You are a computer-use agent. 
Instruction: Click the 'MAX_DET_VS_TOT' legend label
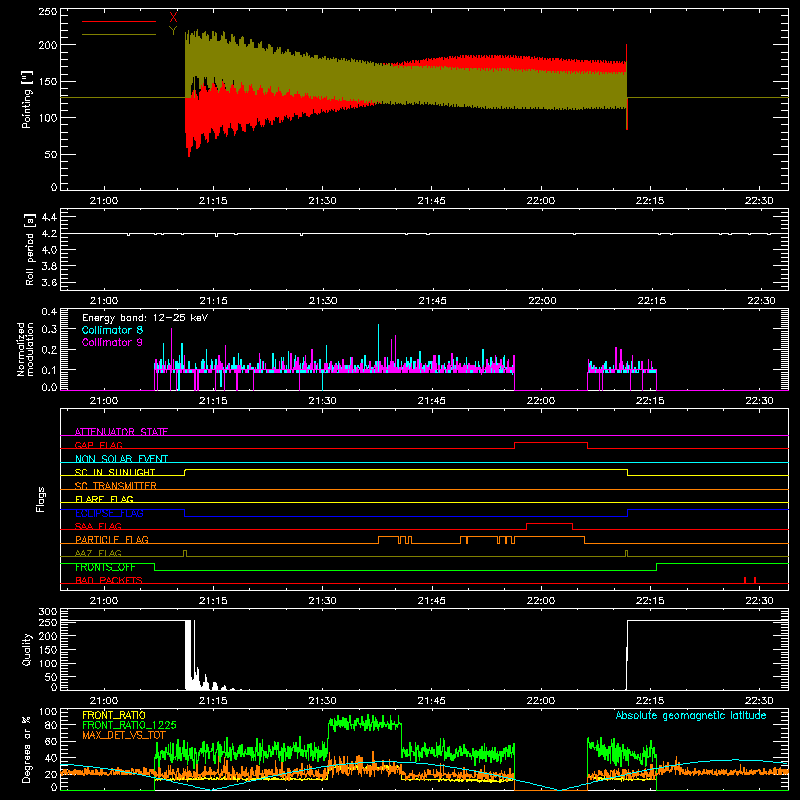pos(124,735)
